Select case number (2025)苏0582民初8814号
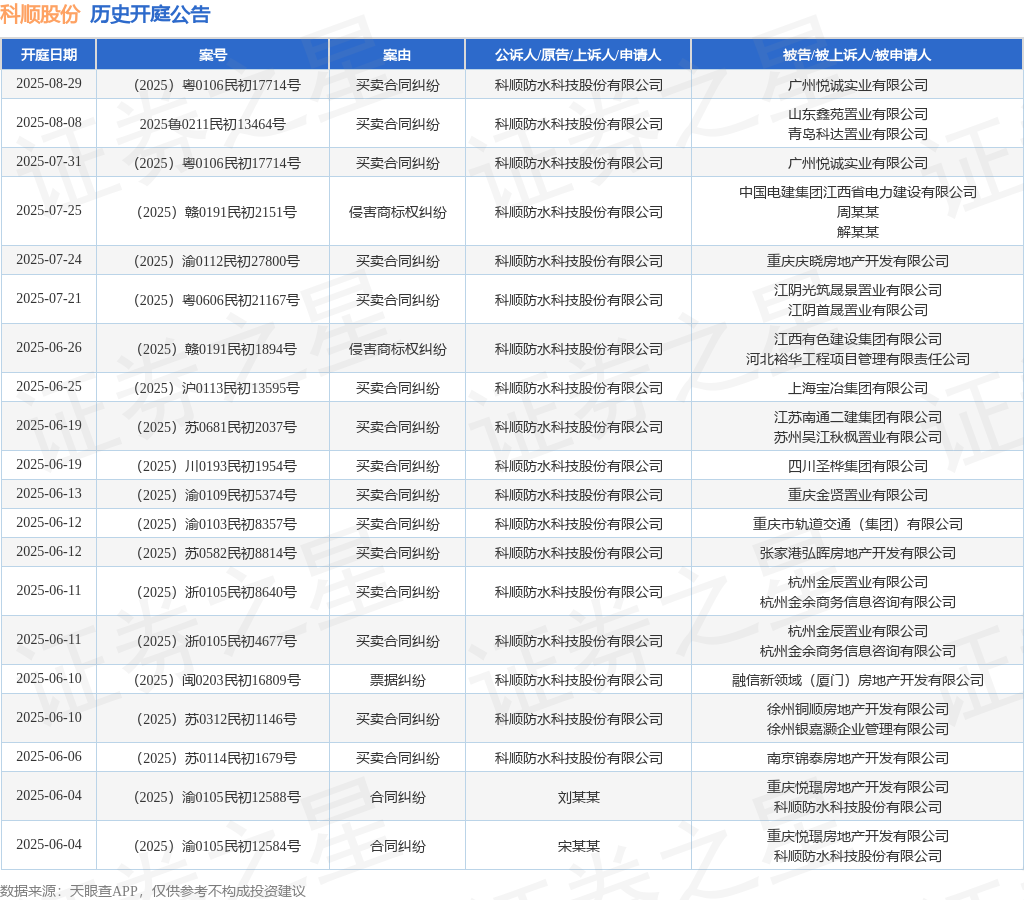Image resolution: width=1024 pixels, height=900 pixels. coord(216,553)
